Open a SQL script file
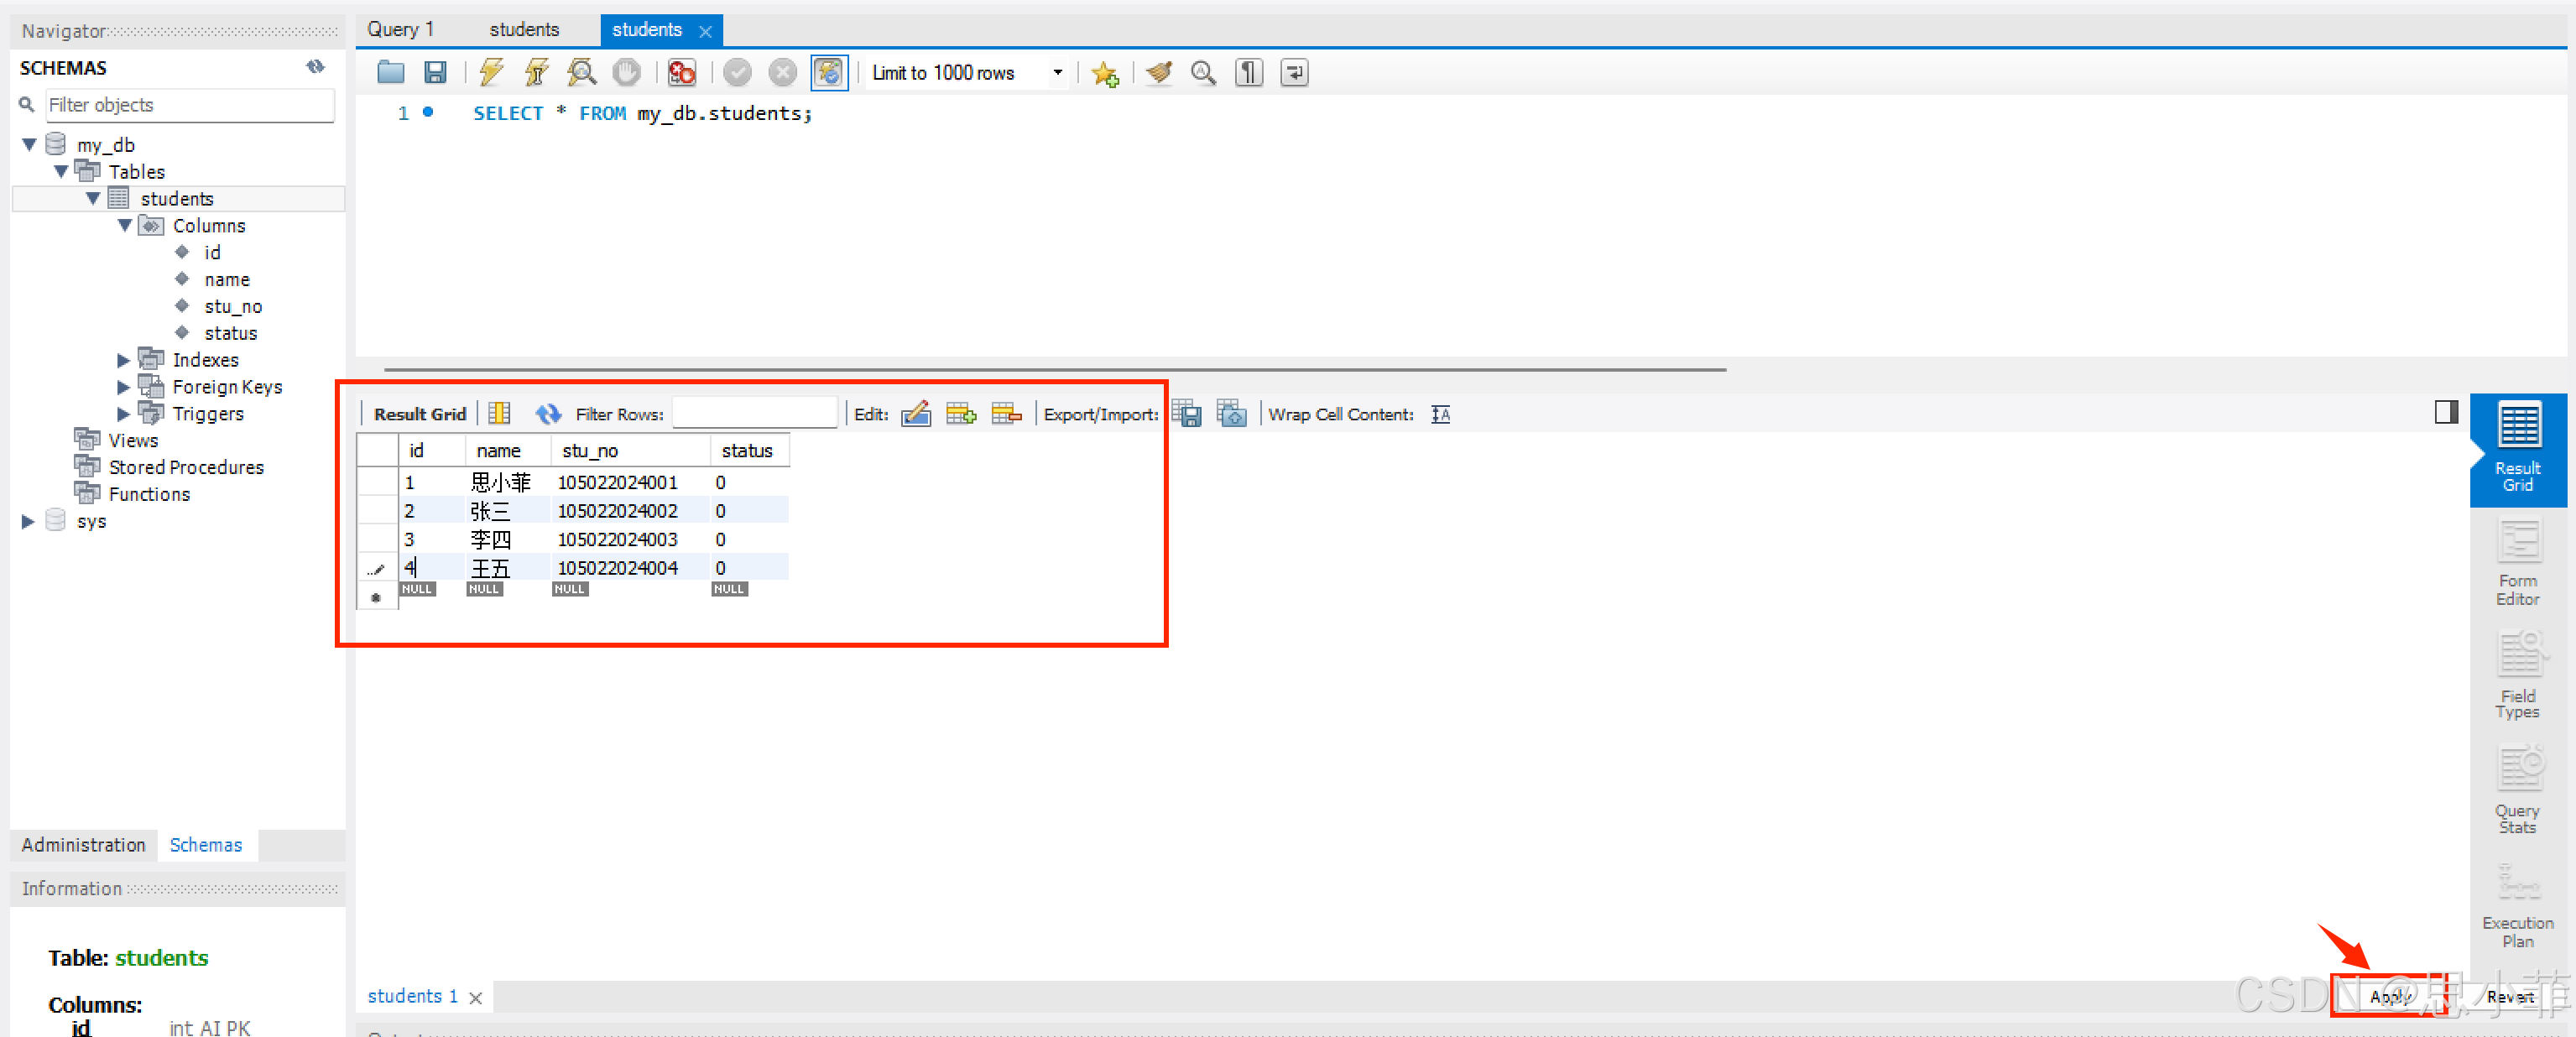Image resolution: width=2576 pixels, height=1037 pixels. coord(390,72)
